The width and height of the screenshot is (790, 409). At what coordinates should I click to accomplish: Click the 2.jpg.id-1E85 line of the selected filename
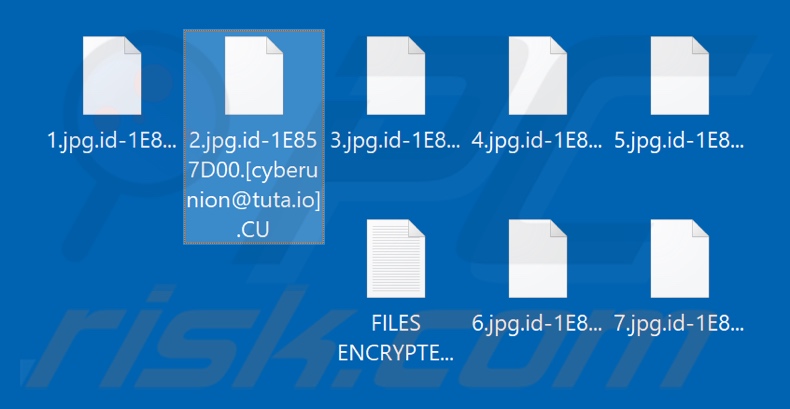coord(254,143)
